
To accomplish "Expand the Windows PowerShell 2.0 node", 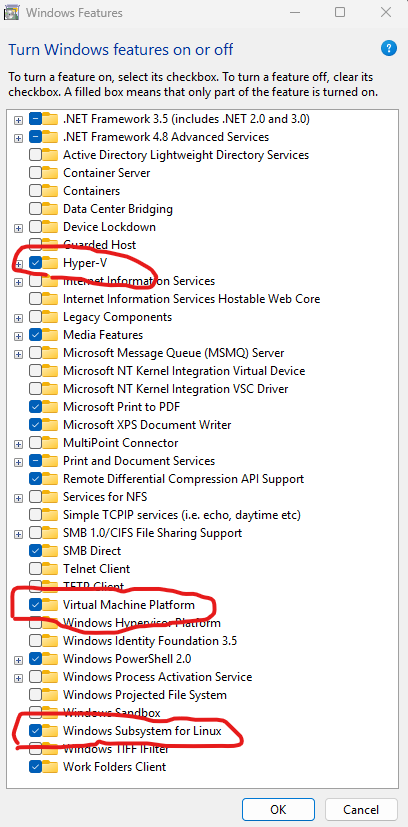I will (18, 659).
